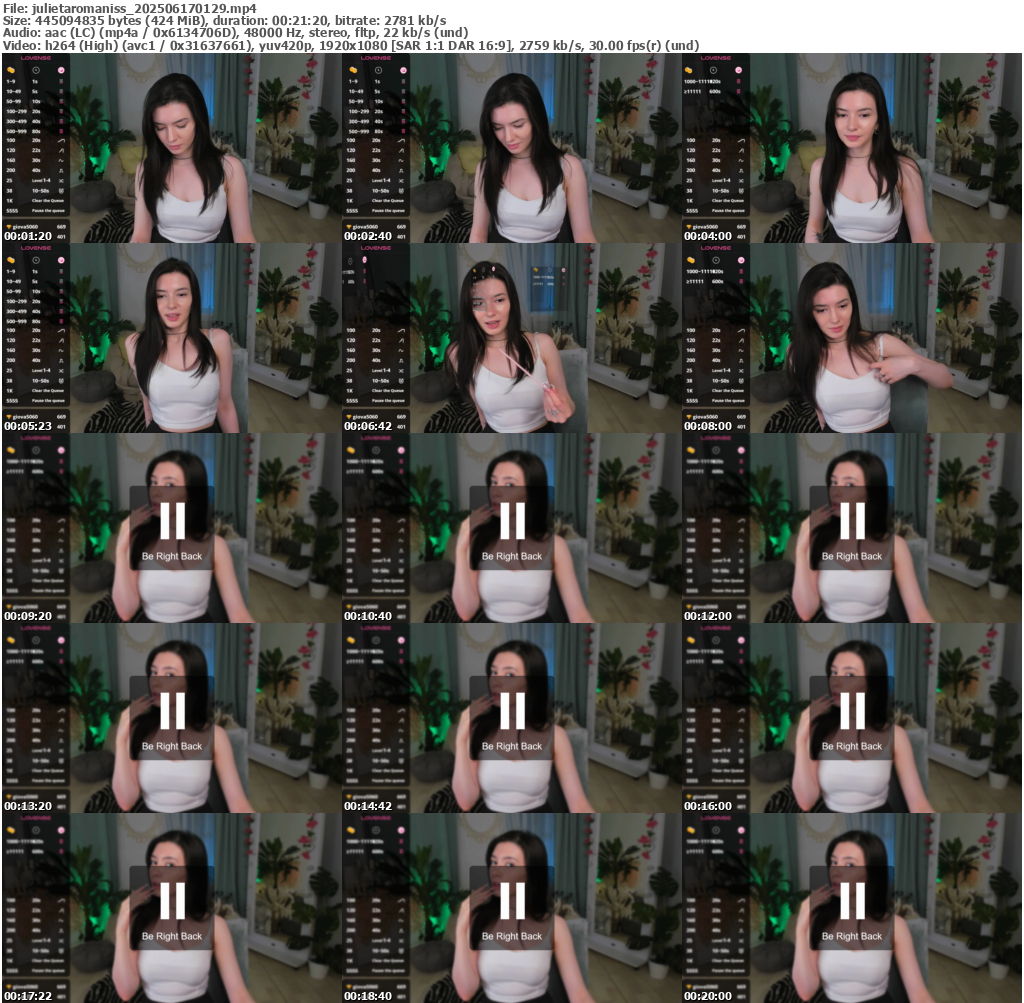Screen dimensions: 1024x1003
Task: Click the file name text in the header
Action: (x=130, y=8)
